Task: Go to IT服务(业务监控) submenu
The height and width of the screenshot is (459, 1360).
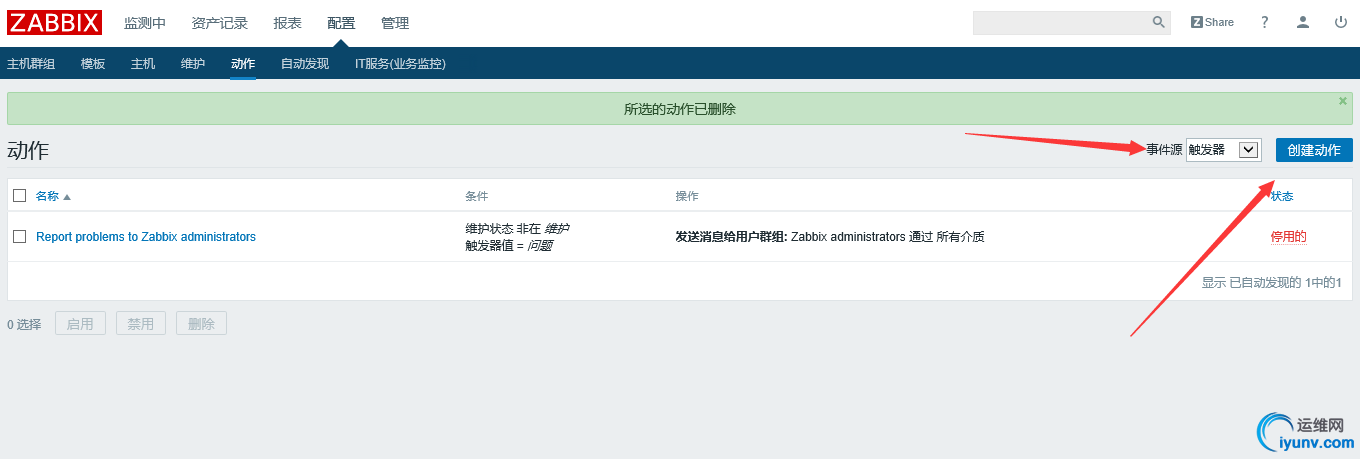Action: (400, 64)
